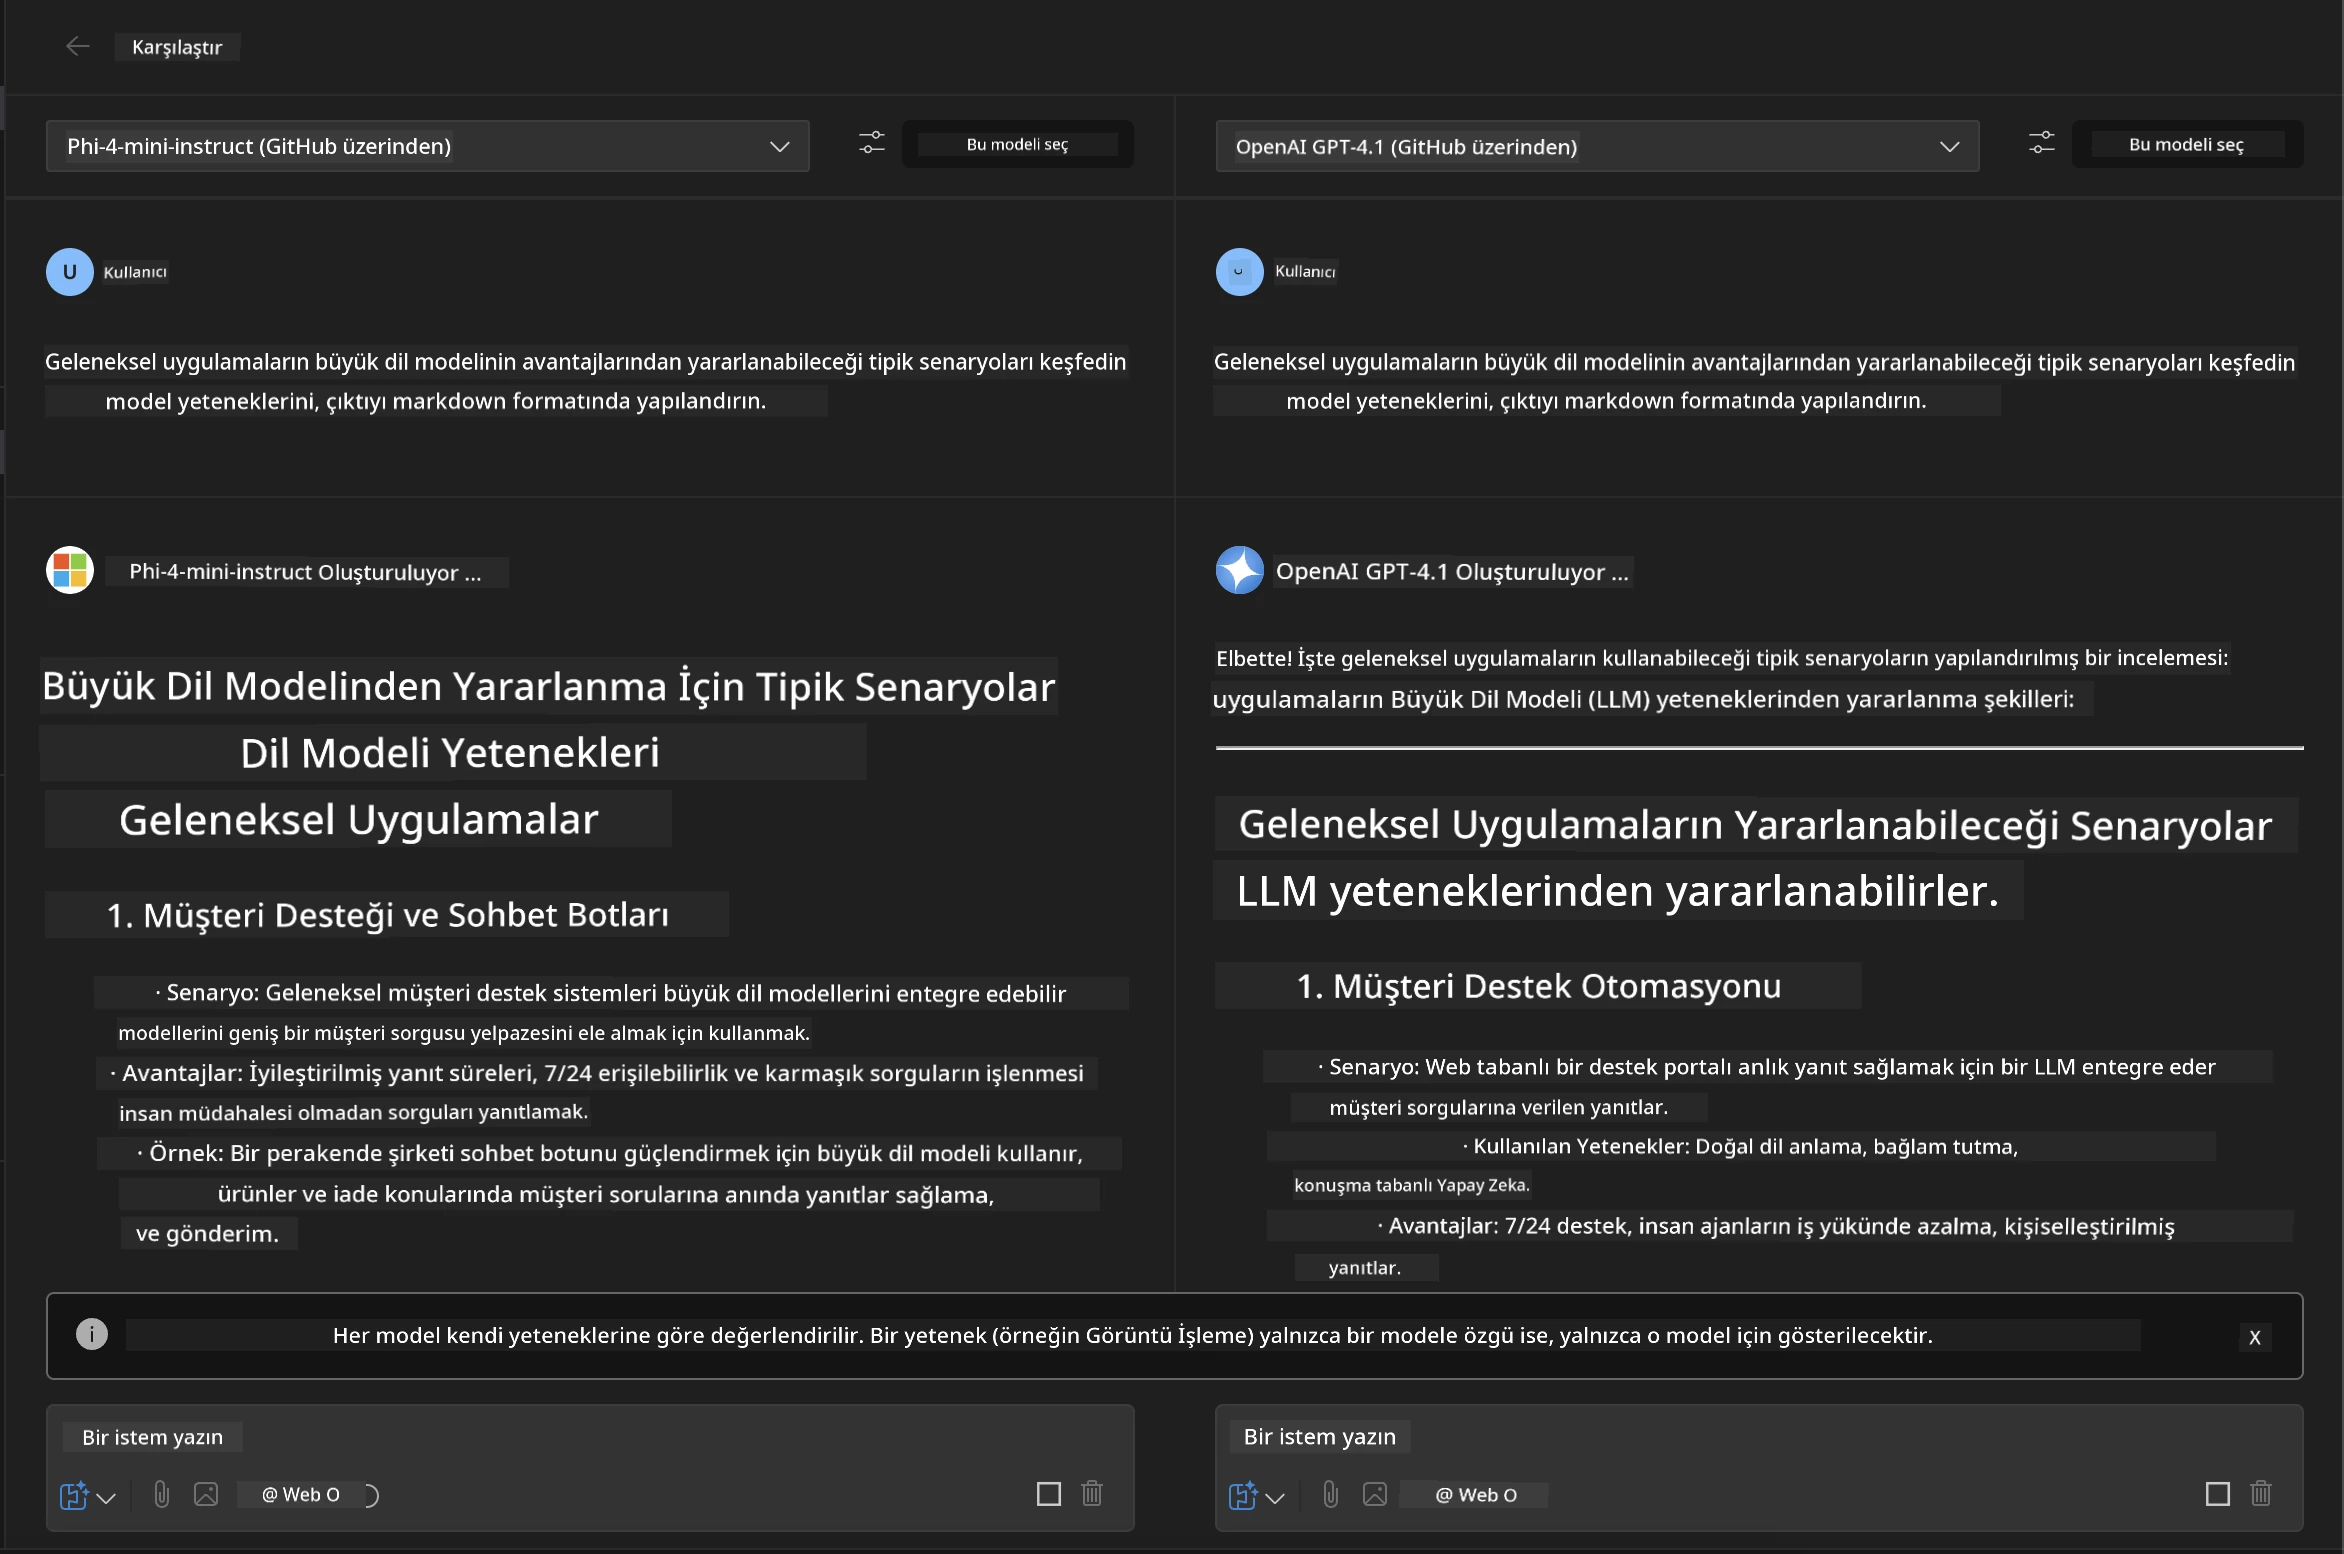Screen dimensions: 2344x1554
Task: Dismiss the model capabilities notice with X
Action: coord(2255,1337)
